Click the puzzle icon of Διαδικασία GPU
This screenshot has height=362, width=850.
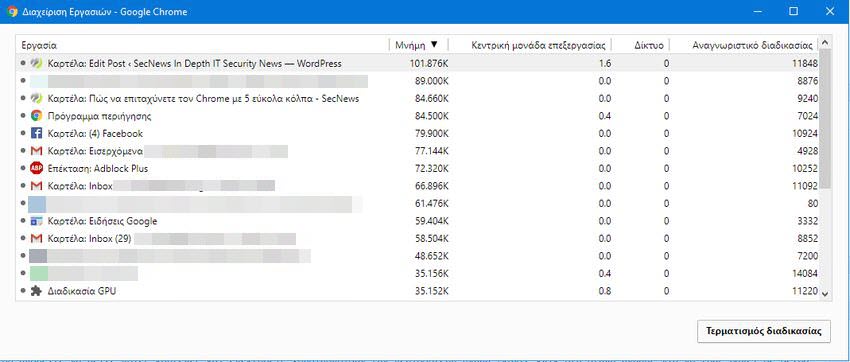tap(36, 291)
